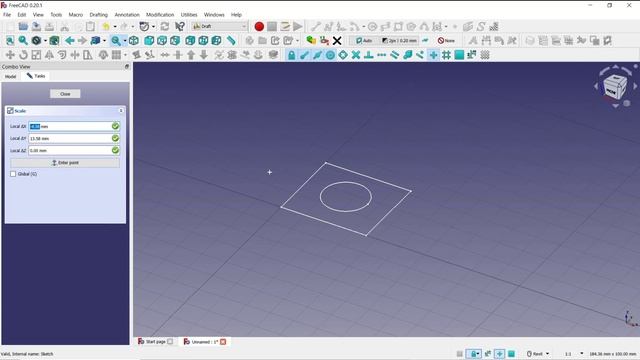
Task: Toggle Snap Perpendicular icon
Action: pyautogui.click(x=369, y=55)
